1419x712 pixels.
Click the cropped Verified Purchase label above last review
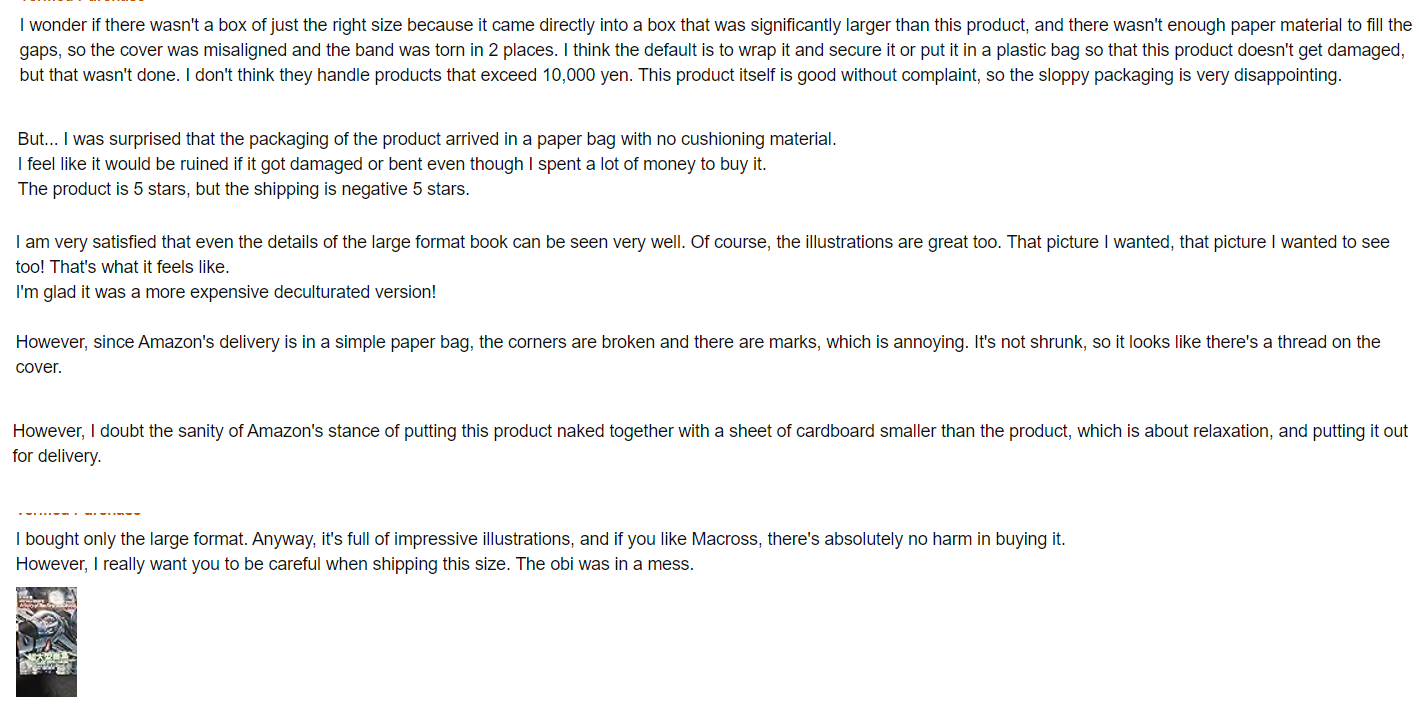coord(79,512)
